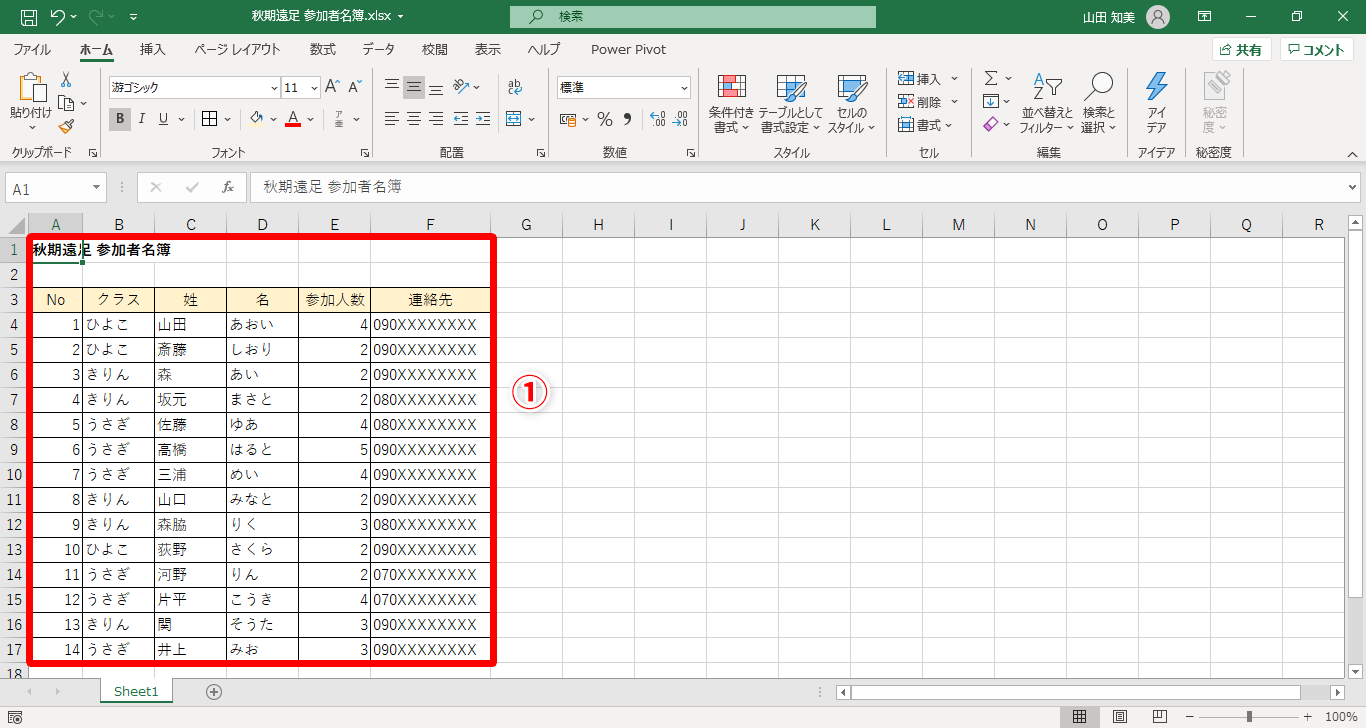Click the Cut scissors icon
This screenshot has height=728, width=1366.
pos(66,80)
